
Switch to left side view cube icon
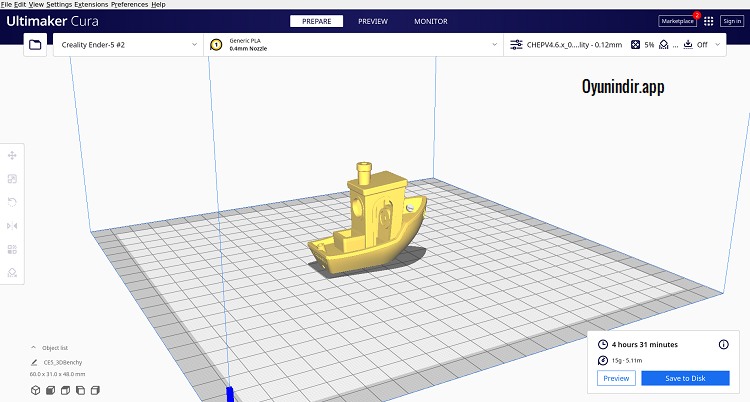click(80, 390)
